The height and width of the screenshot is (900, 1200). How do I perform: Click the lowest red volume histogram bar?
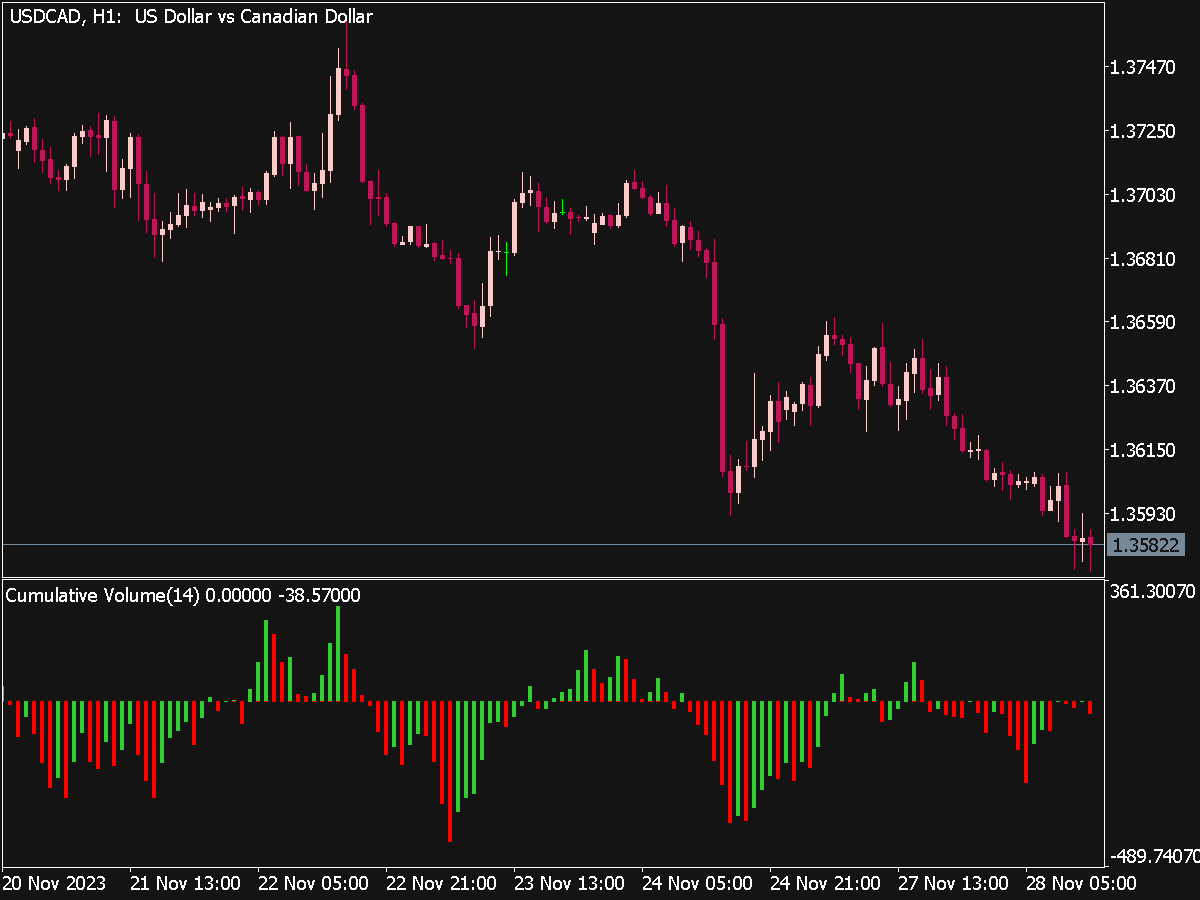pyautogui.click(x=450, y=771)
